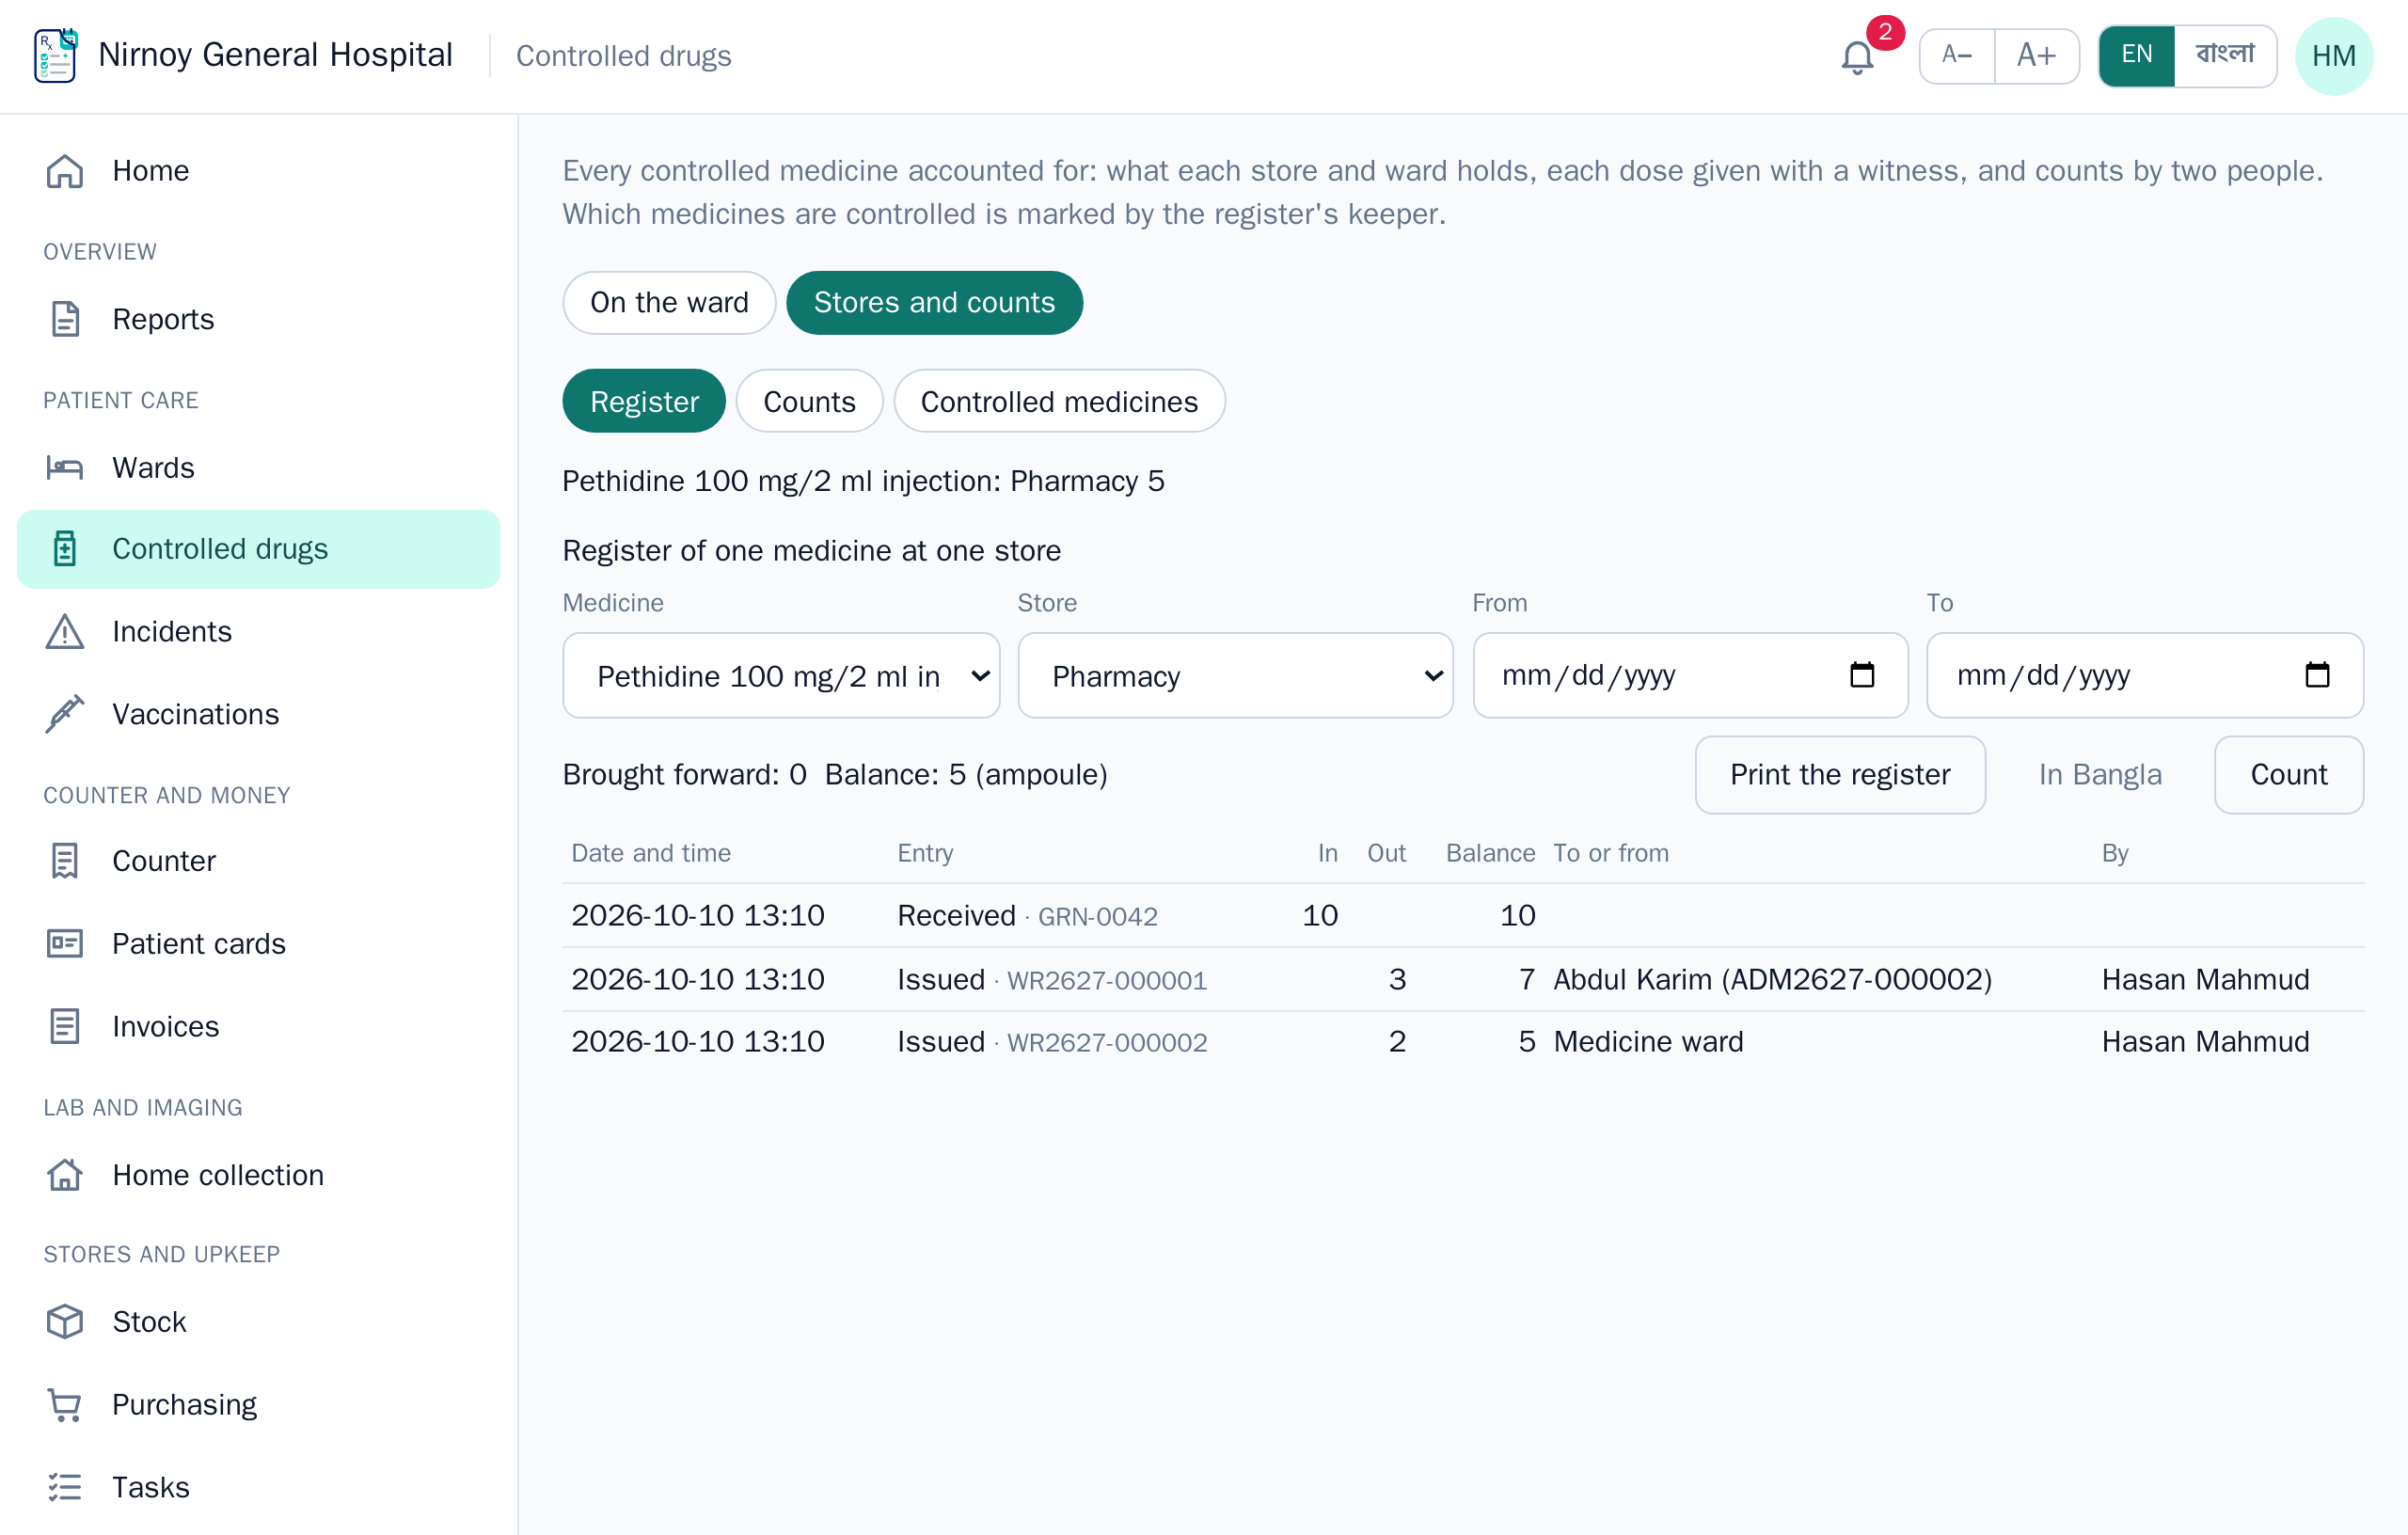Viewport: 2408px width, 1535px height.
Task: Click Print the register button
Action: pyautogui.click(x=1840, y=775)
